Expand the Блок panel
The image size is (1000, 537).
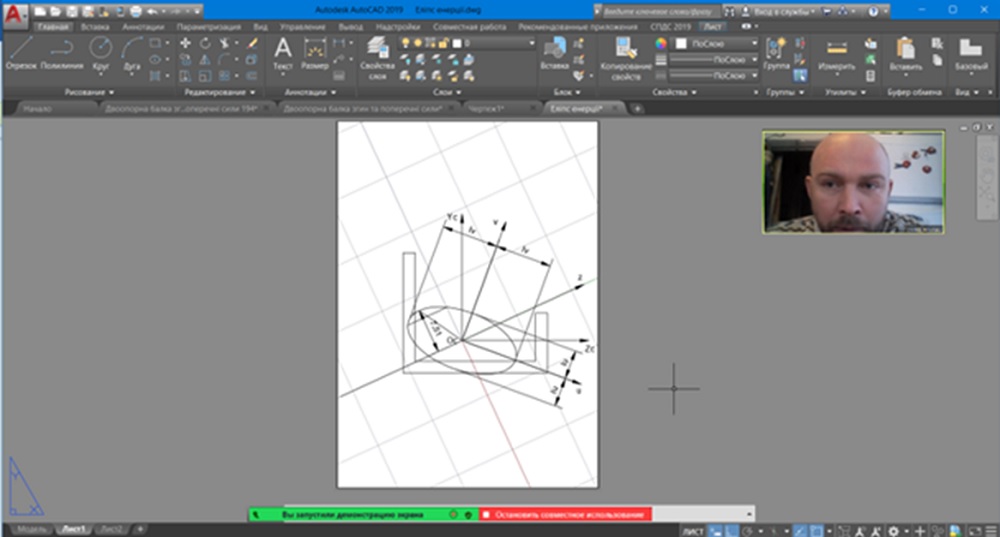pos(567,92)
